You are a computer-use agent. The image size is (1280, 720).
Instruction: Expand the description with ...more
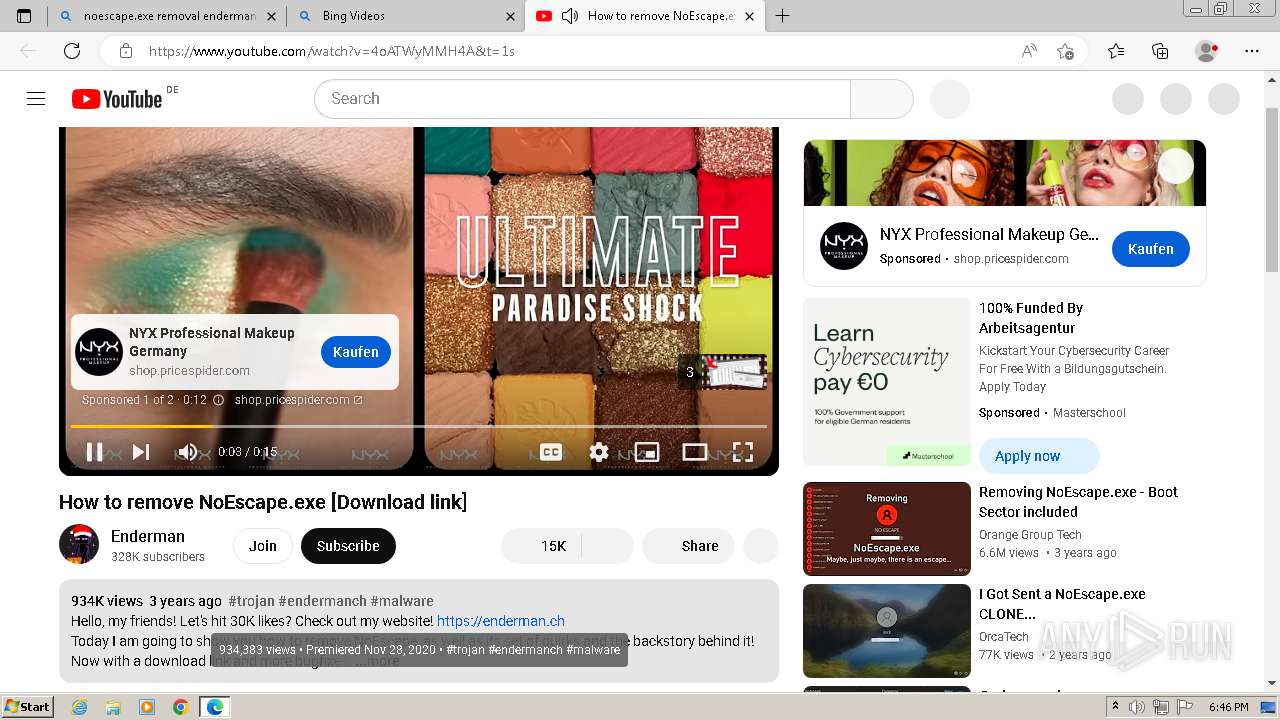click(377, 661)
